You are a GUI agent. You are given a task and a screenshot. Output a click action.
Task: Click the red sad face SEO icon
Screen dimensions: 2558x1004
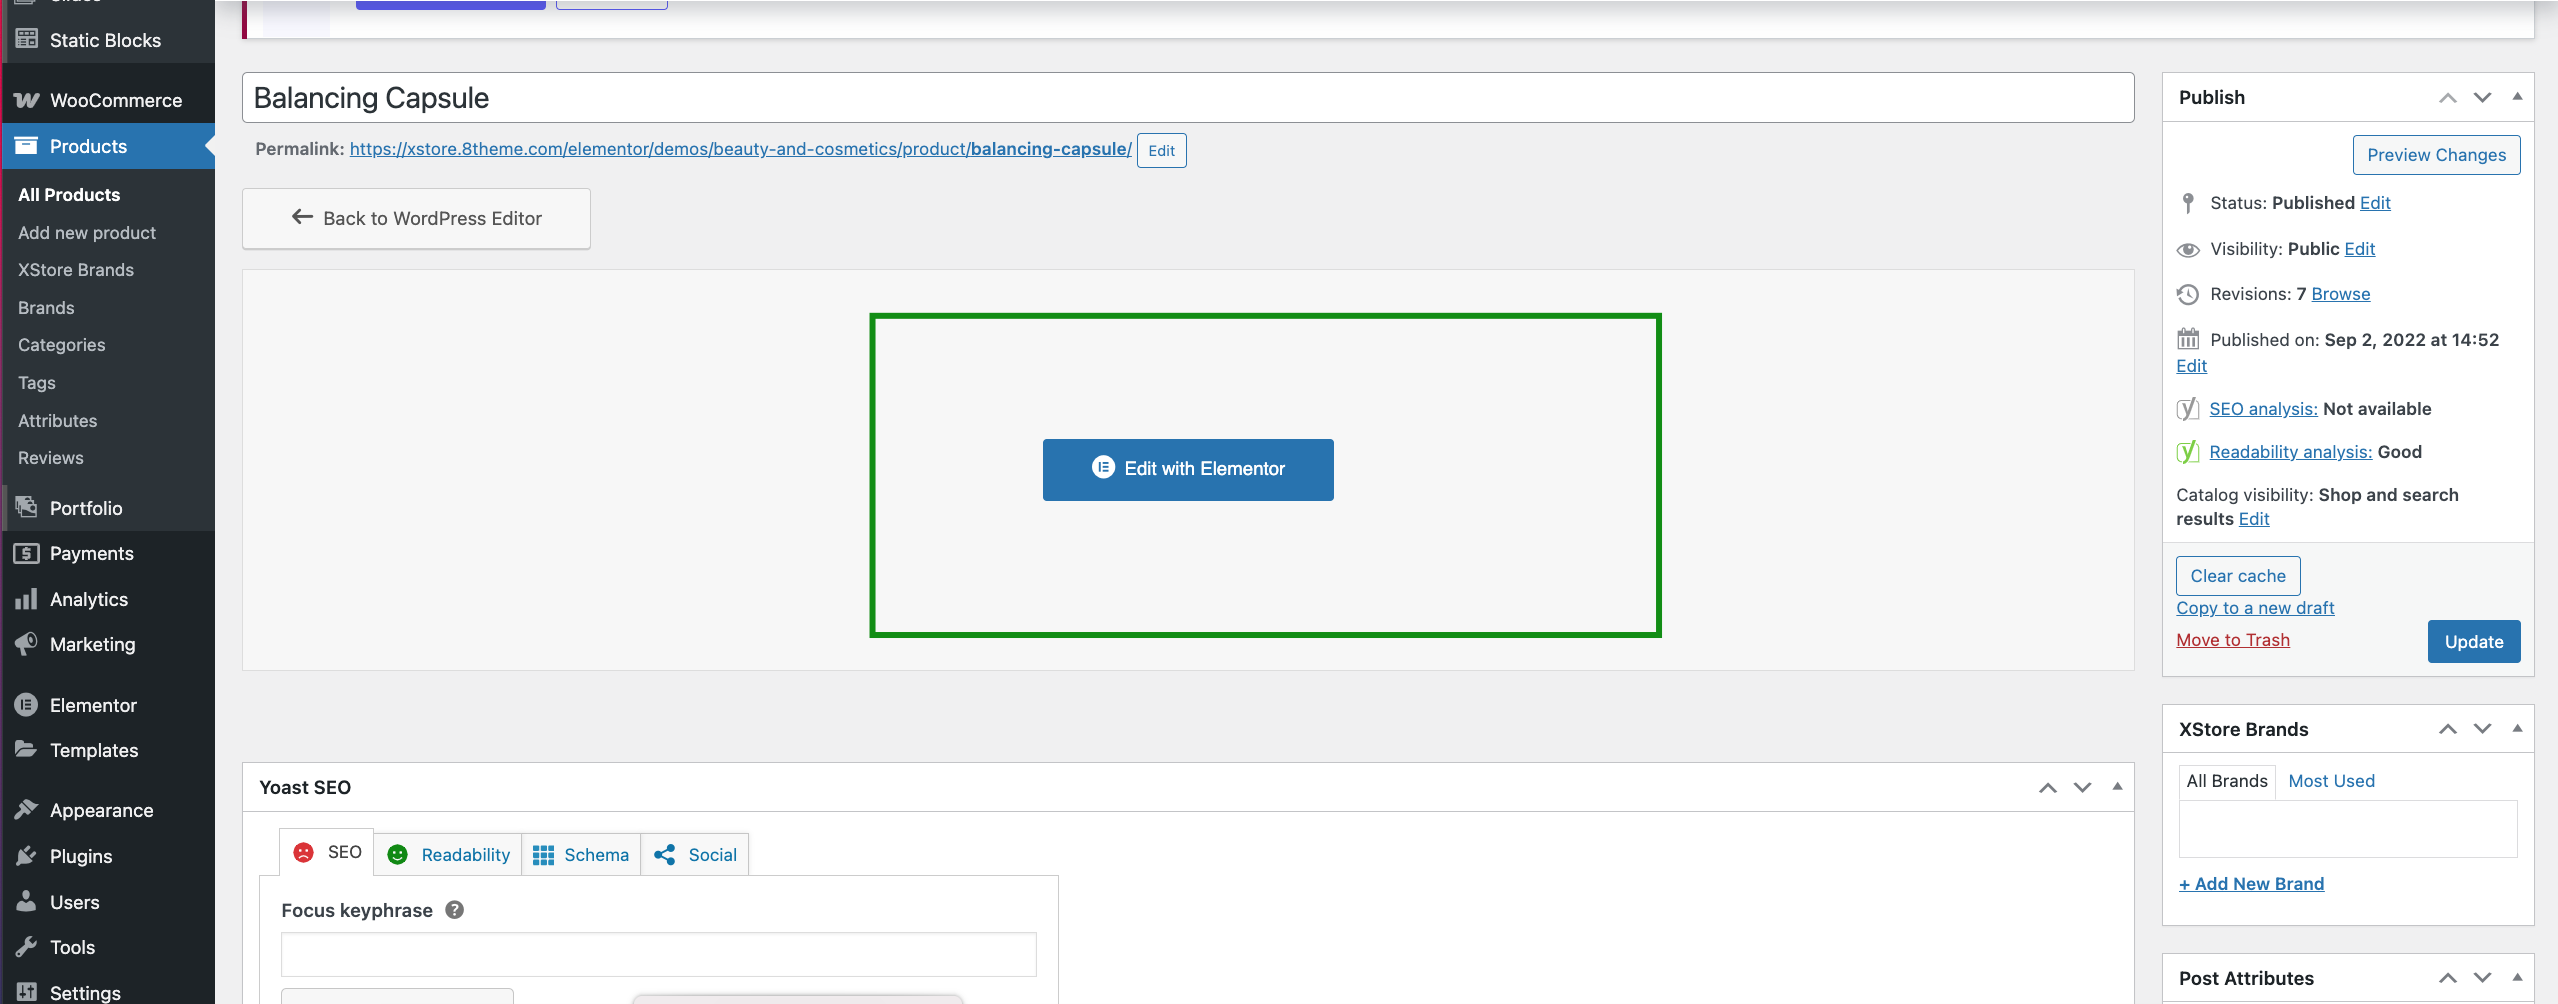[303, 852]
